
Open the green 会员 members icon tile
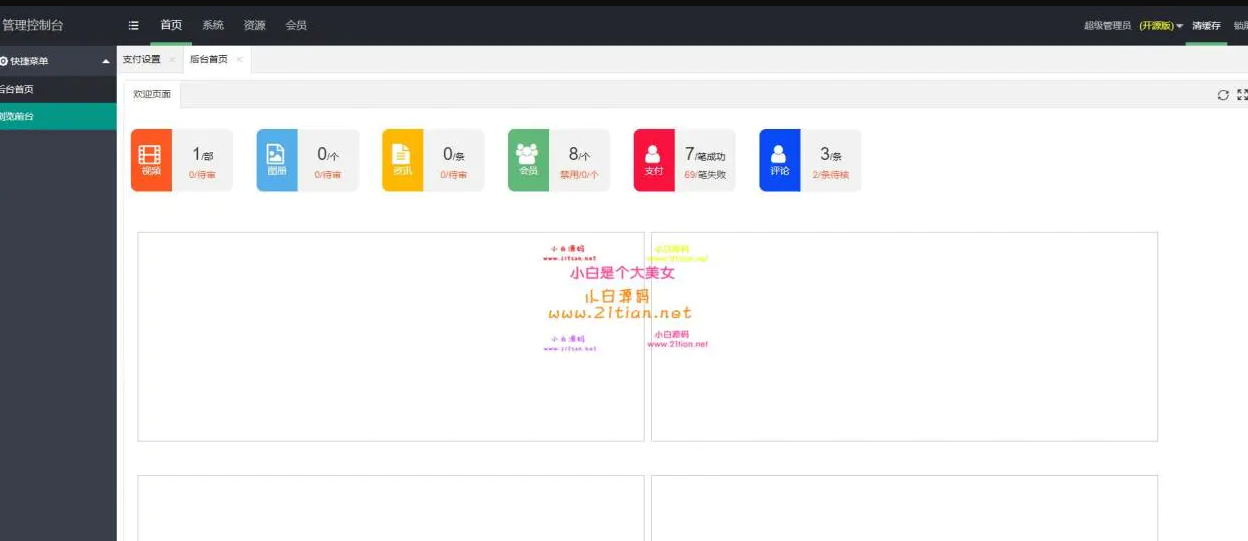coord(528,160)
